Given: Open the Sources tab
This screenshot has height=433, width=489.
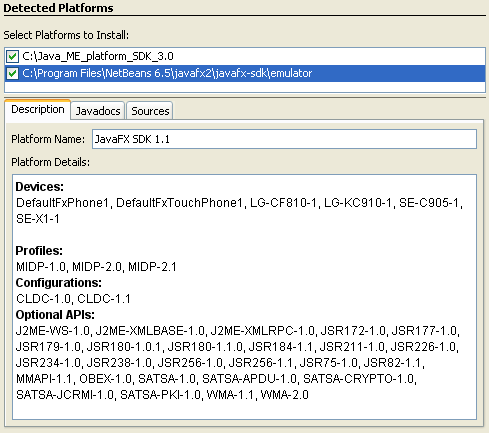Looking at the screenshot, I should (x=150, y=111).
